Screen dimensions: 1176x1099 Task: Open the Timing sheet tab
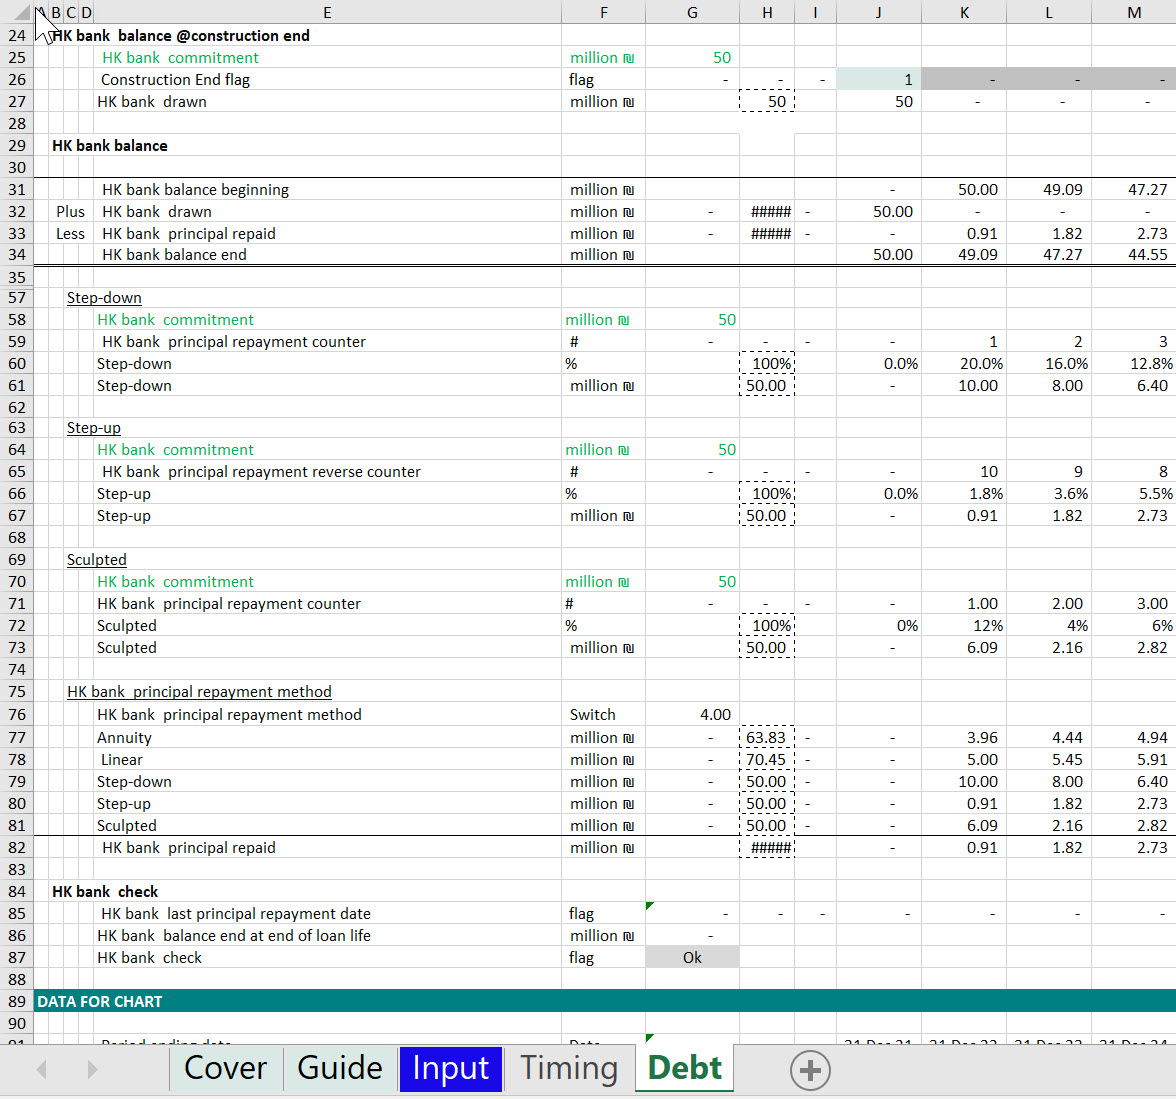tap(568, 1067)
